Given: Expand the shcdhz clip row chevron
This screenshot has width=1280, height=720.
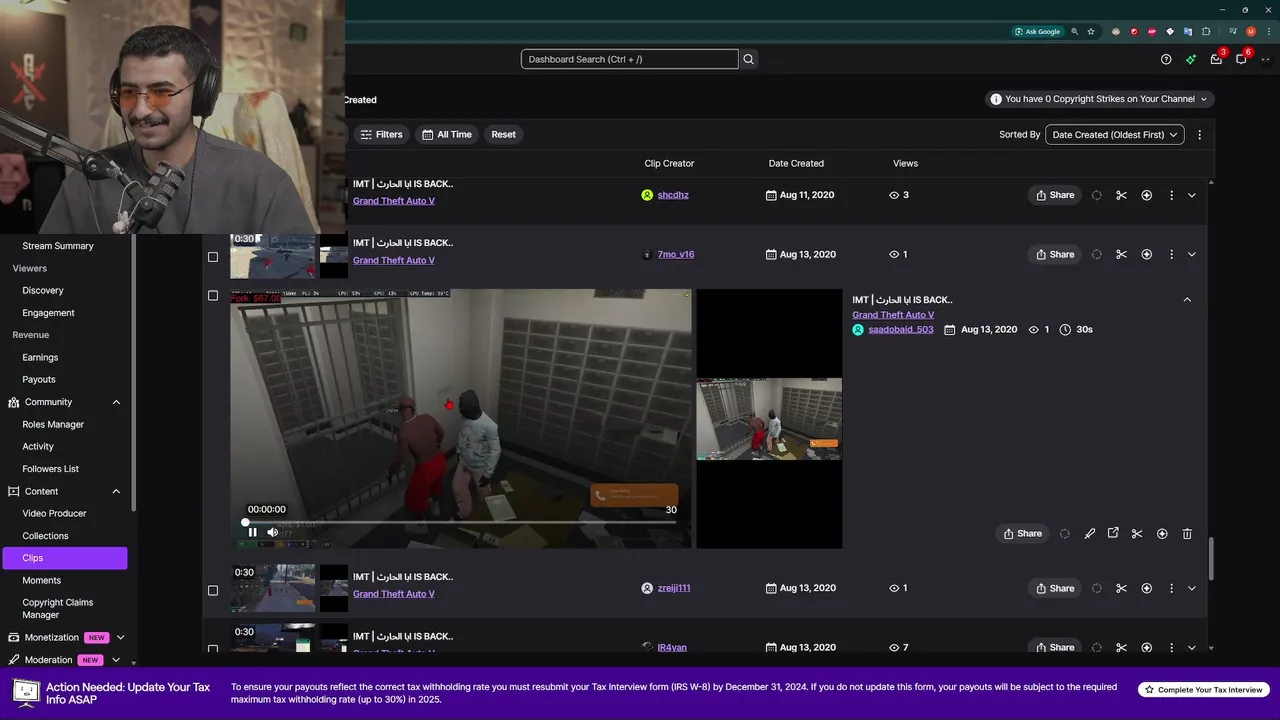Looking at the screenshot, I should (x=1191, y=195).
